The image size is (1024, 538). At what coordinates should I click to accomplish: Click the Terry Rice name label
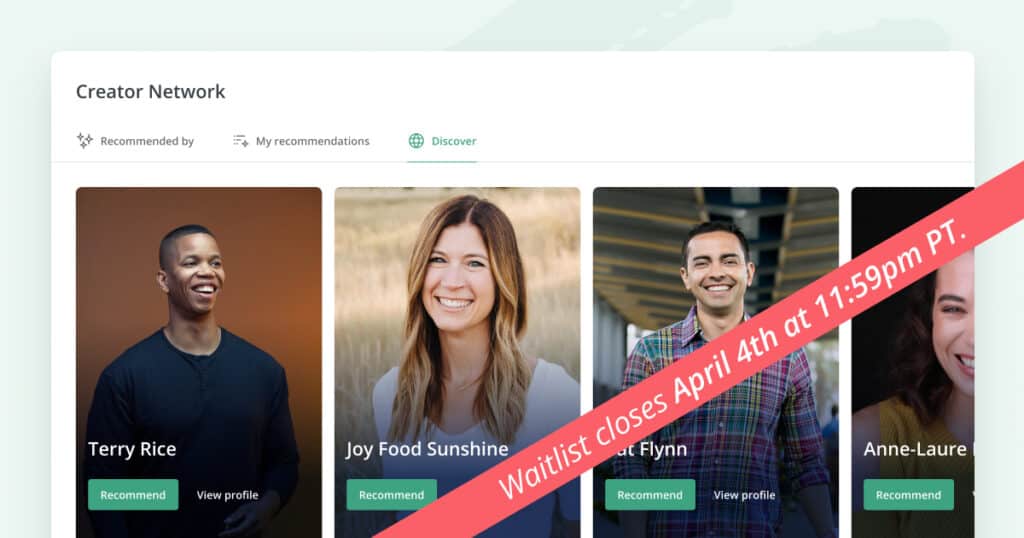coord(132,449)
